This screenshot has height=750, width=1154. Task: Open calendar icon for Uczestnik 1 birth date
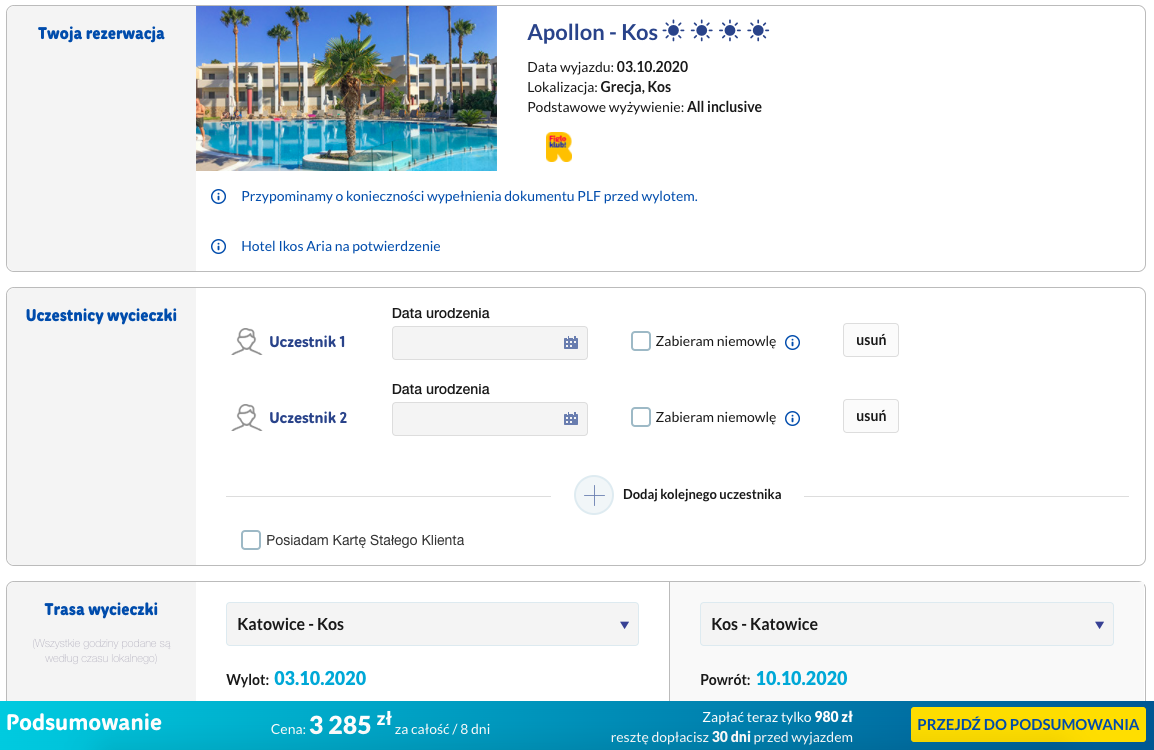coord(570,343)
